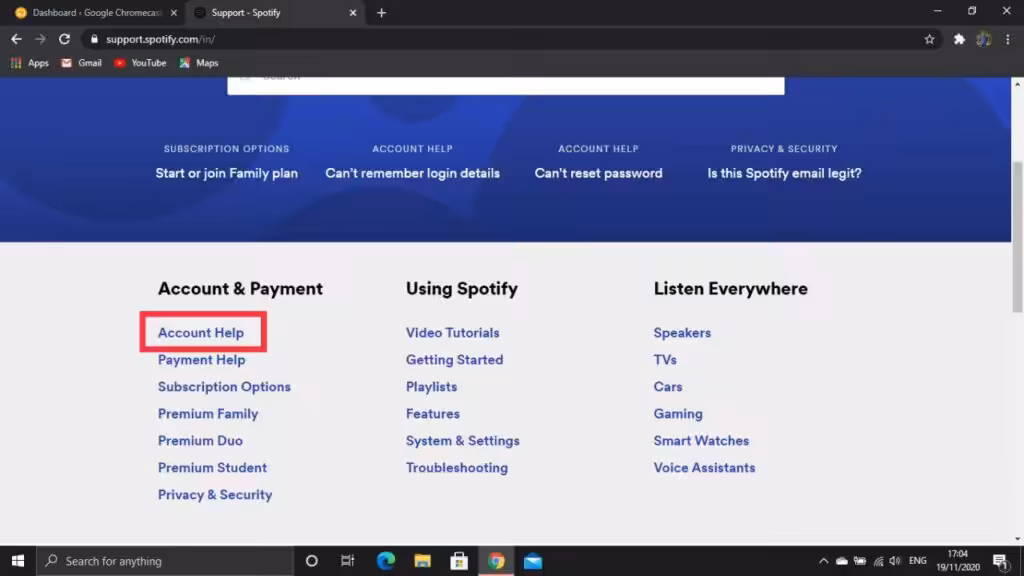Open the Speakers link
Image resolution: width=1024 pixels, height=576 pixels.
(682, 332)
